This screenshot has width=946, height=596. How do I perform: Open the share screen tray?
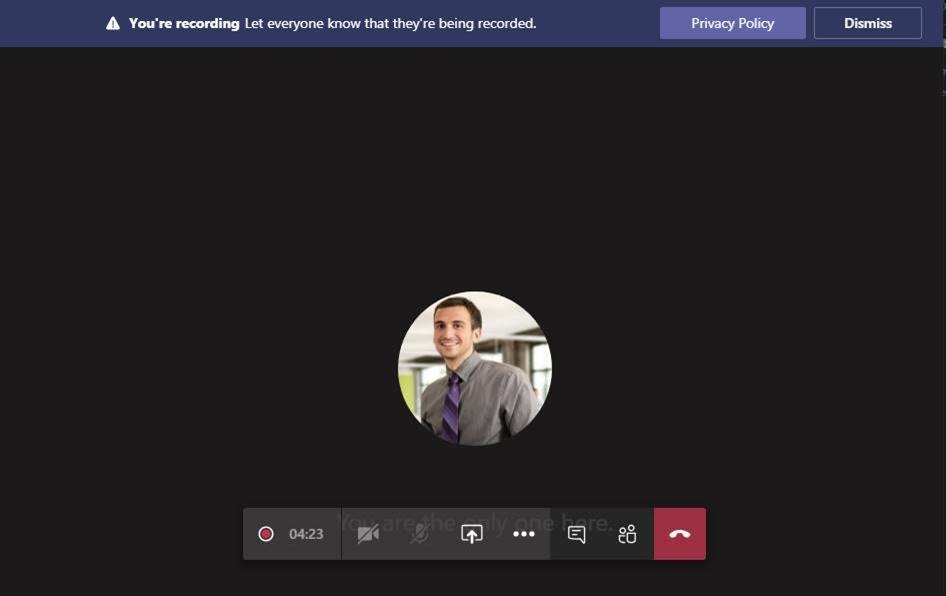tap(472, 534)
